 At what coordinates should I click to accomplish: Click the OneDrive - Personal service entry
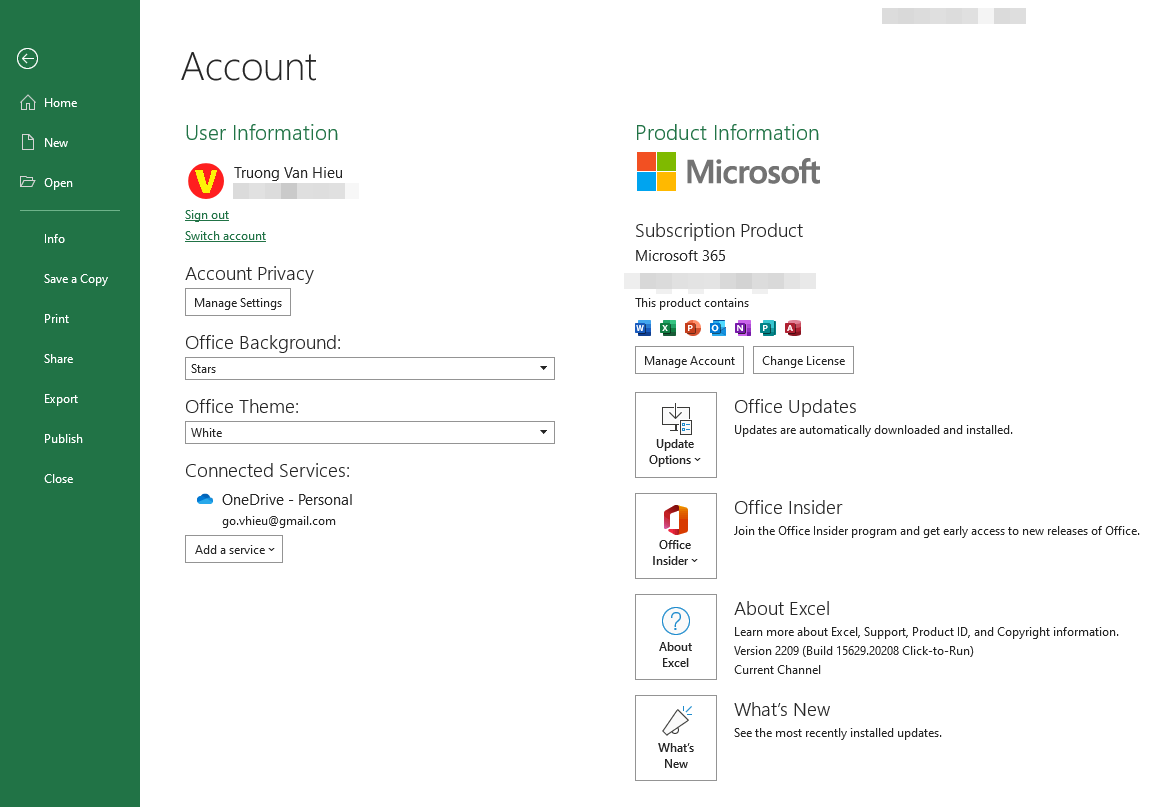click(287, 499)
